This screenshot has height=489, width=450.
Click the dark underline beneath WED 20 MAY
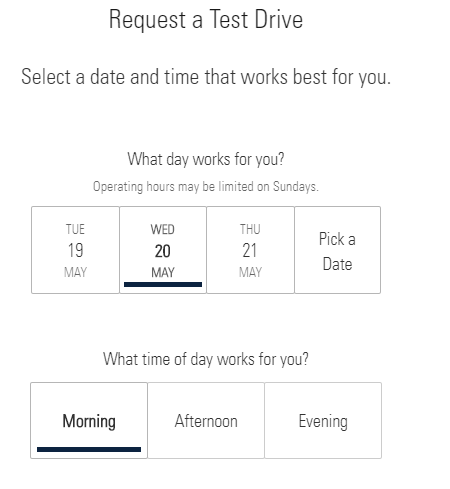[x=163, y=284]
